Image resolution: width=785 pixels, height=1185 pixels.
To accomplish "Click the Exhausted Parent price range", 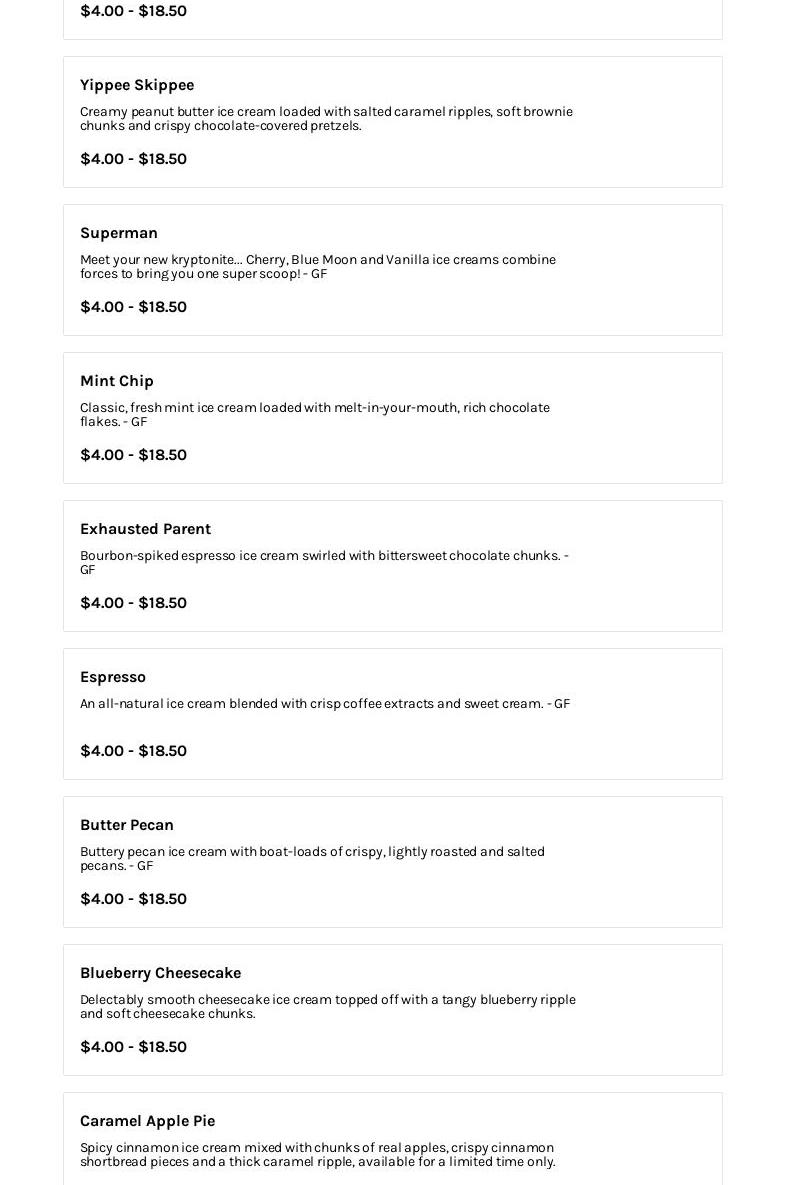I will (133, 603).
